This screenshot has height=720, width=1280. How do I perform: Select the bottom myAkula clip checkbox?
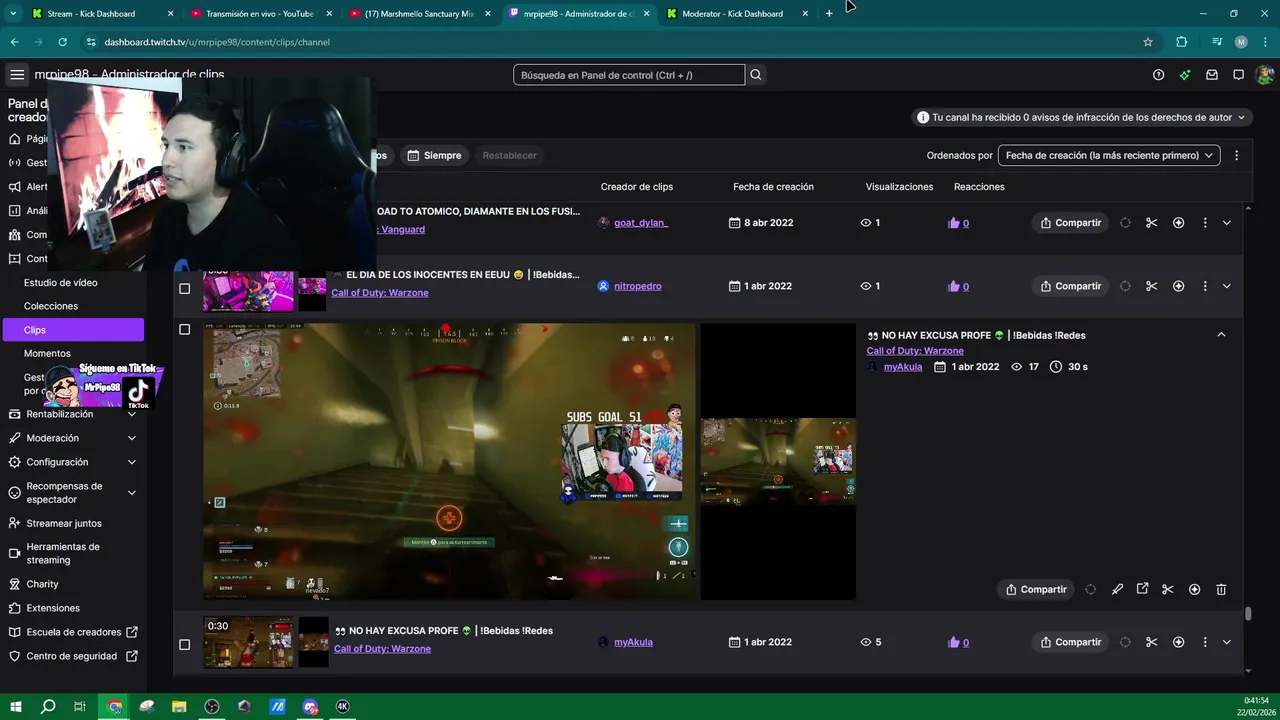click(184, 645)
